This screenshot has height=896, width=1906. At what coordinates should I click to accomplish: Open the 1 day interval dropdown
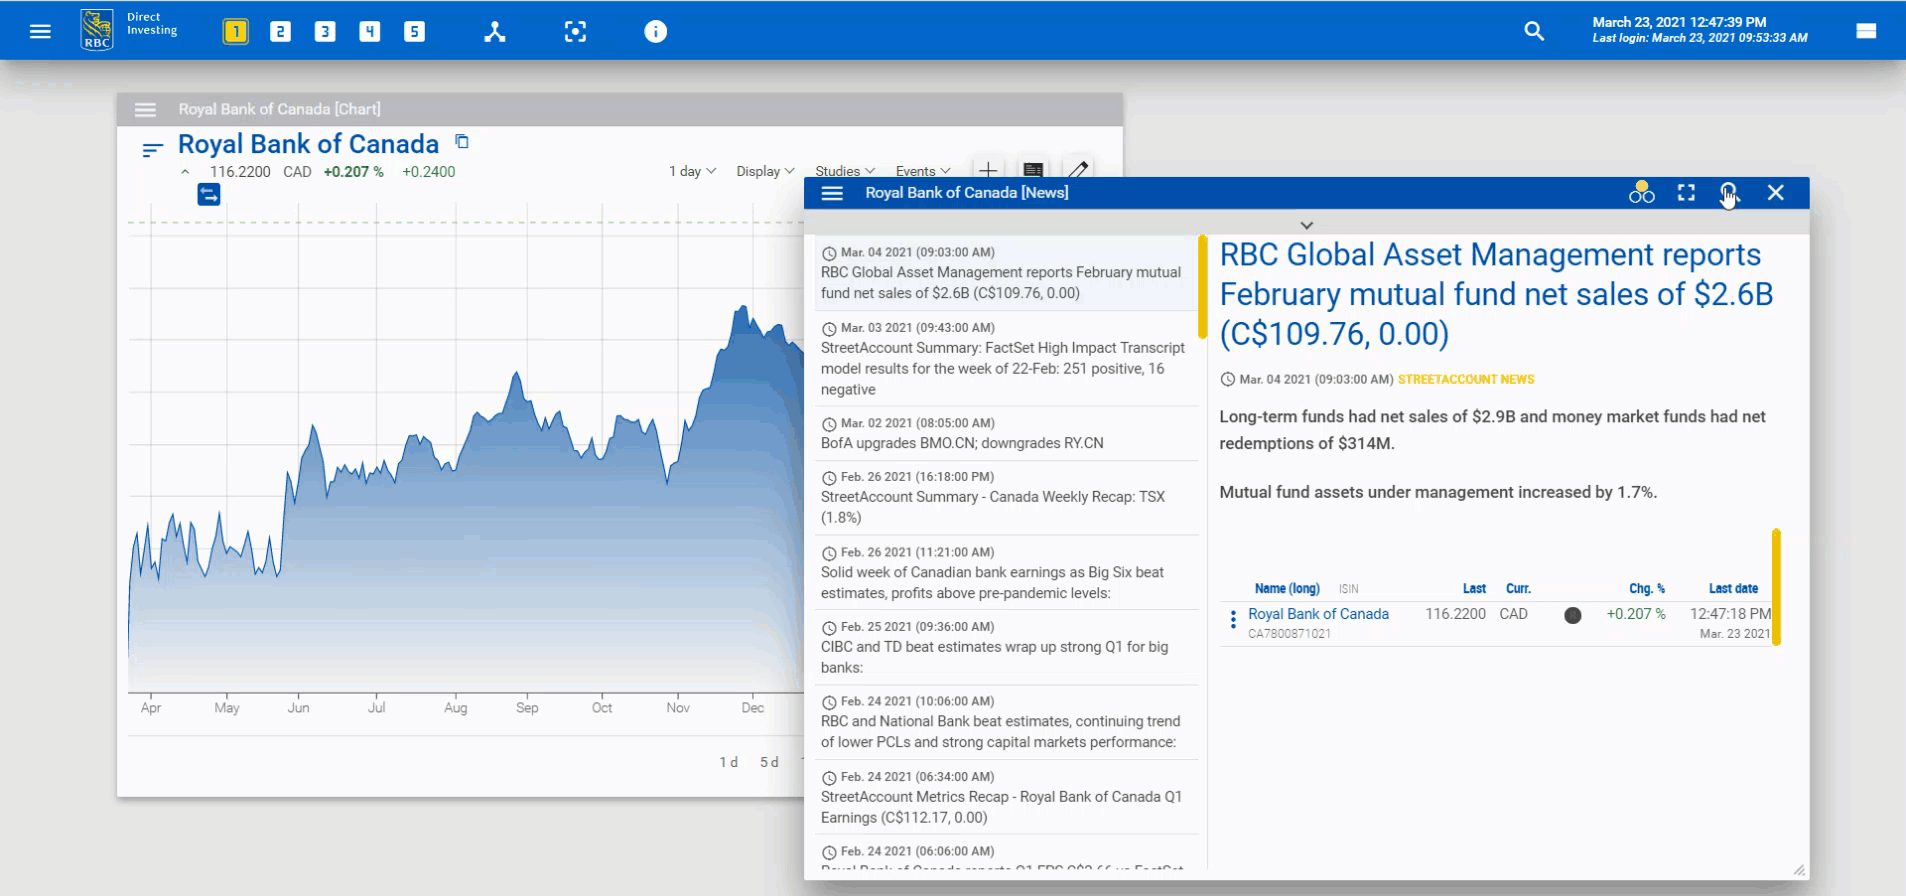692,171
